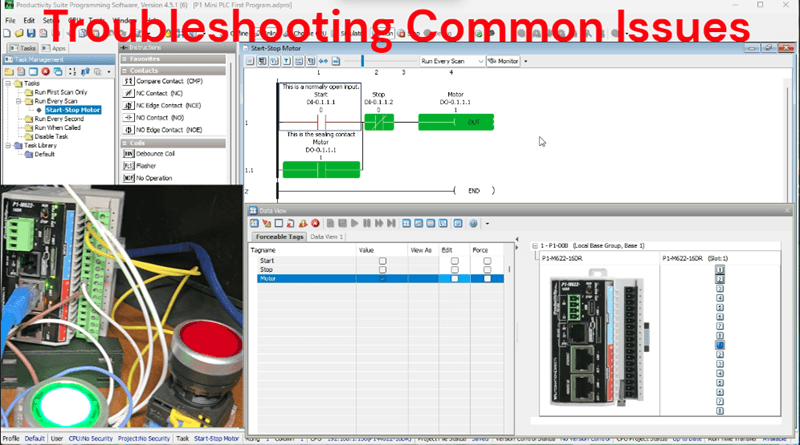Click the stacked blue windows icon in Task Management
Image resolution: width=800 pixels, height=445 pixels.
coord(58,71)
